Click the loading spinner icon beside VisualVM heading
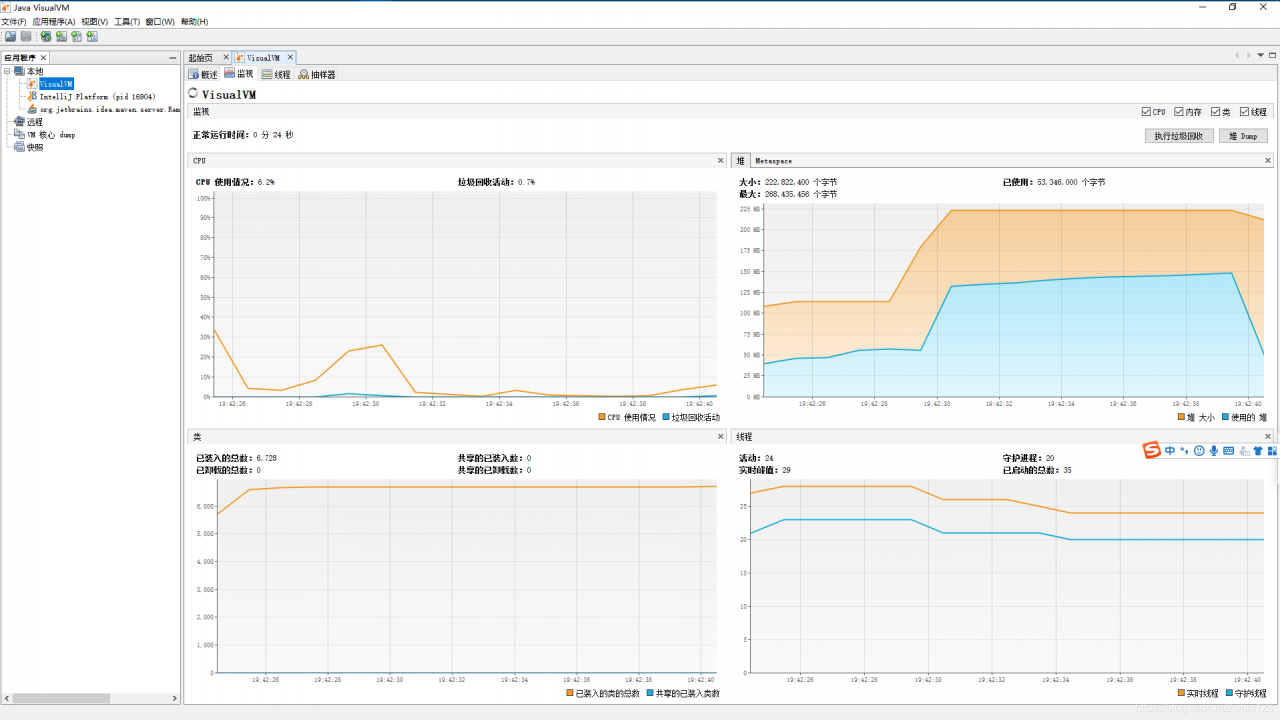1280x720 pixels. 193,94
